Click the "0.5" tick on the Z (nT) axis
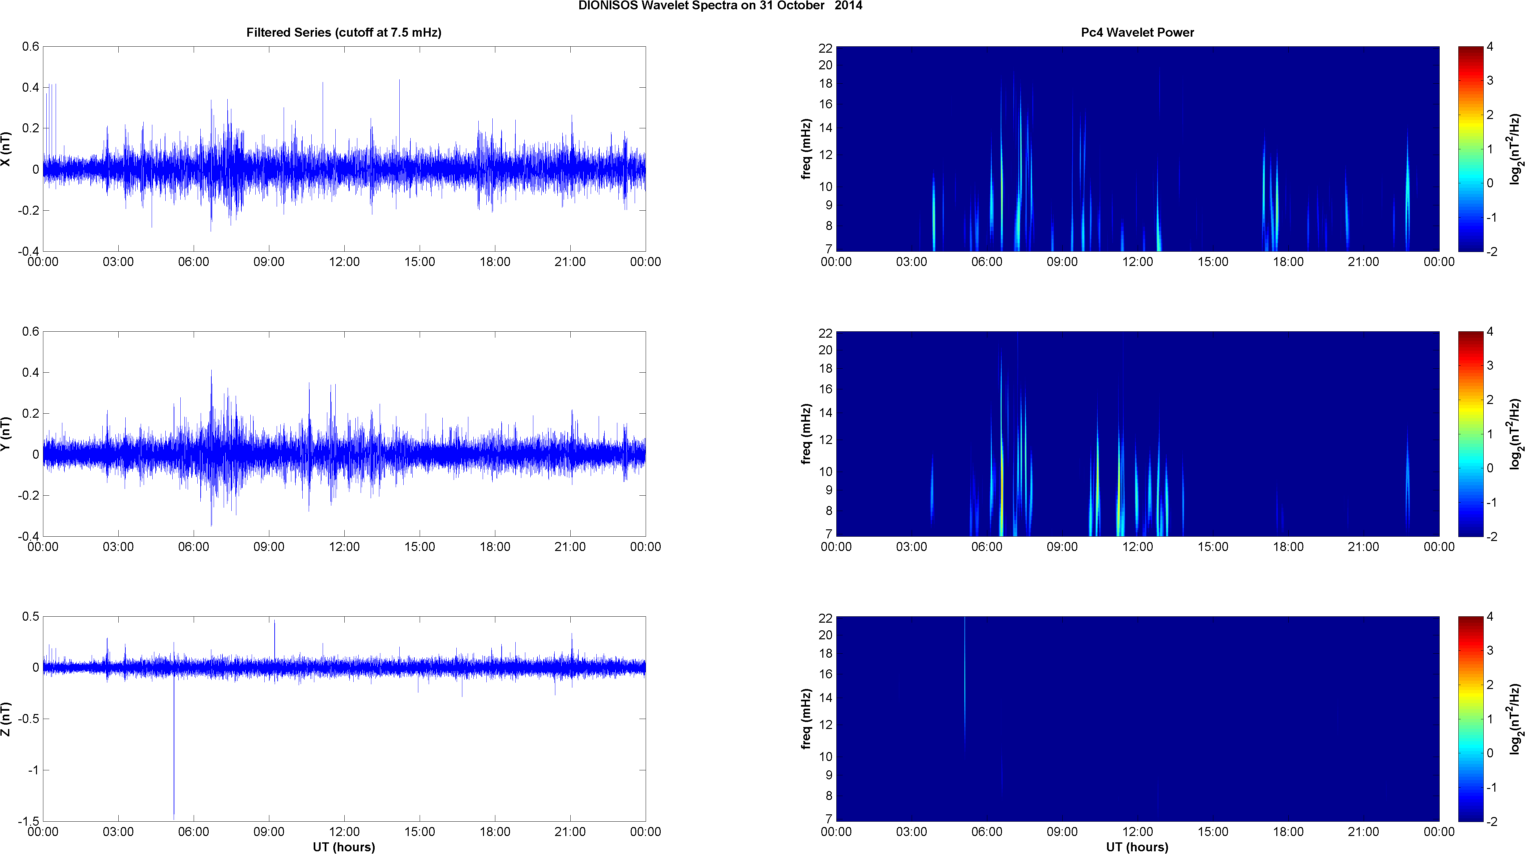 [30, 617]
